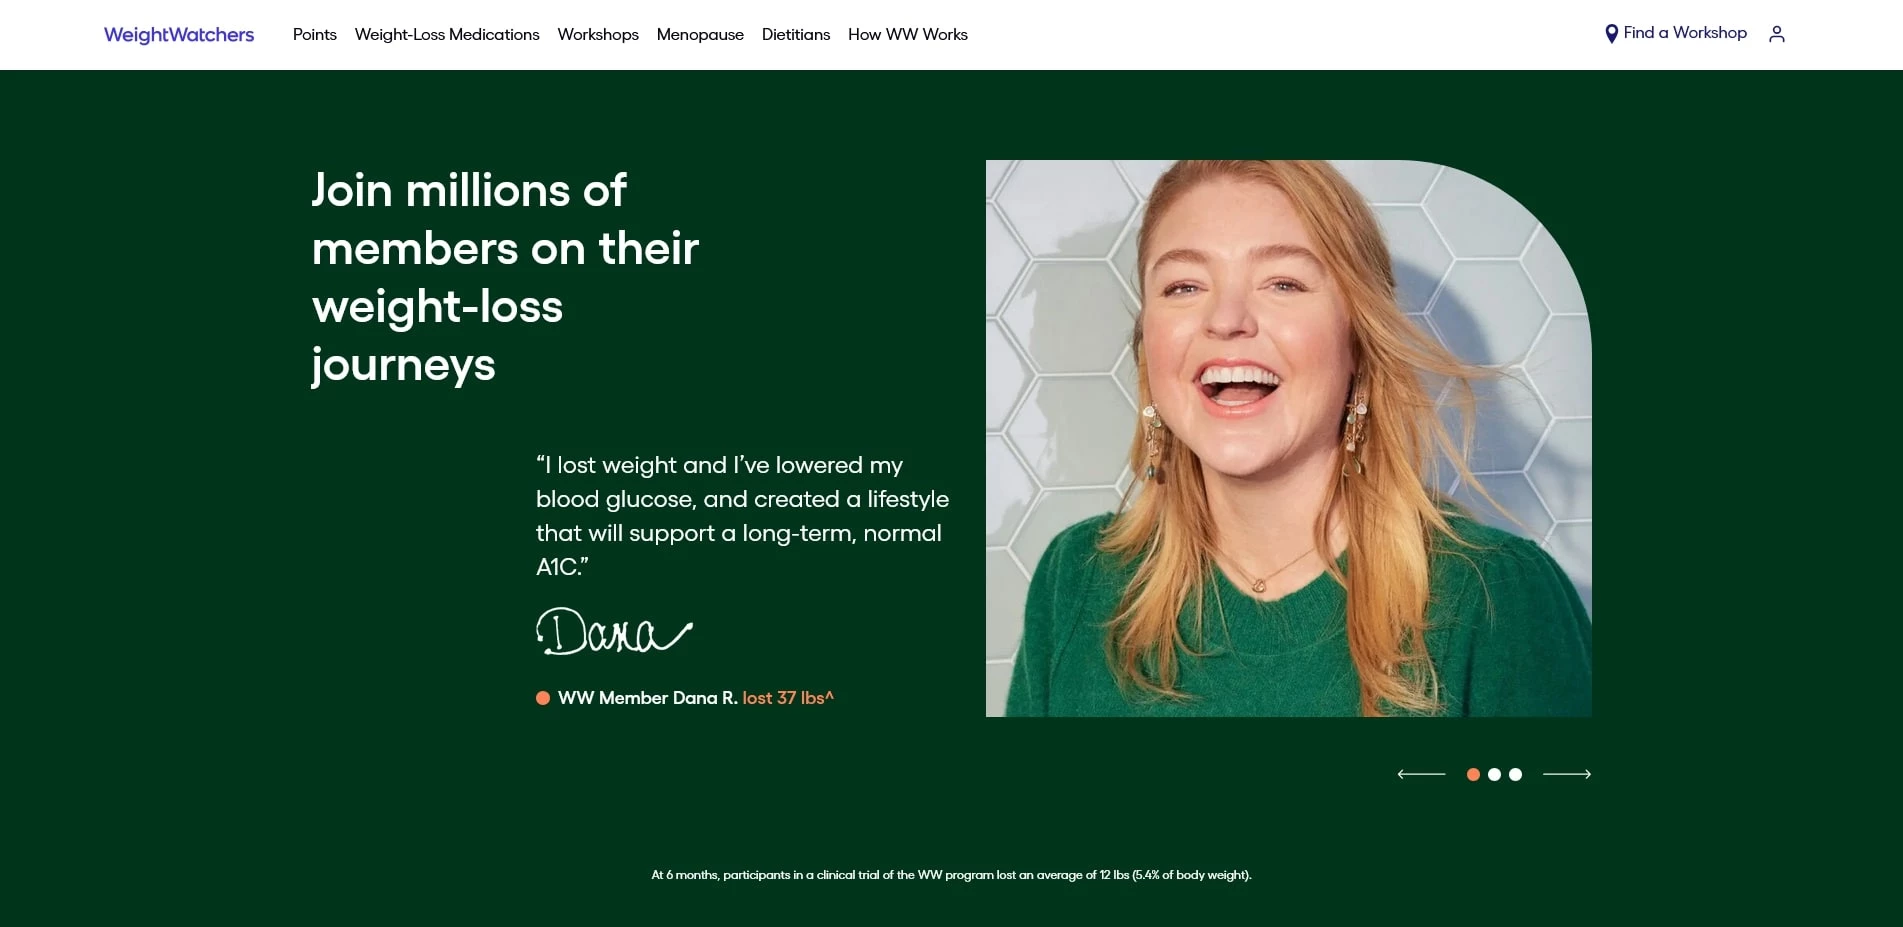
Task: Click the user account profile icon
Action: pyautogui.click(x=1776, y=34)
